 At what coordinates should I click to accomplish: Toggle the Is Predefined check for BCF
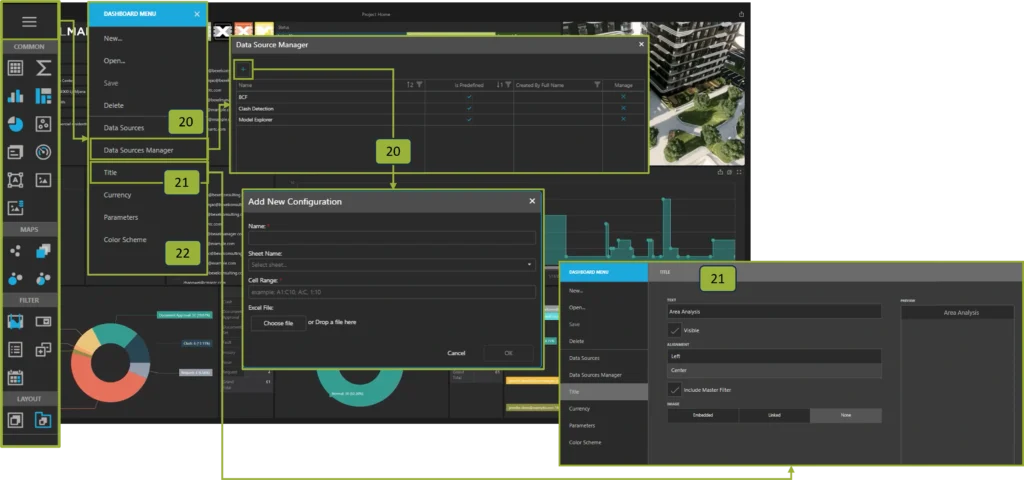click(x=469, y=97)
